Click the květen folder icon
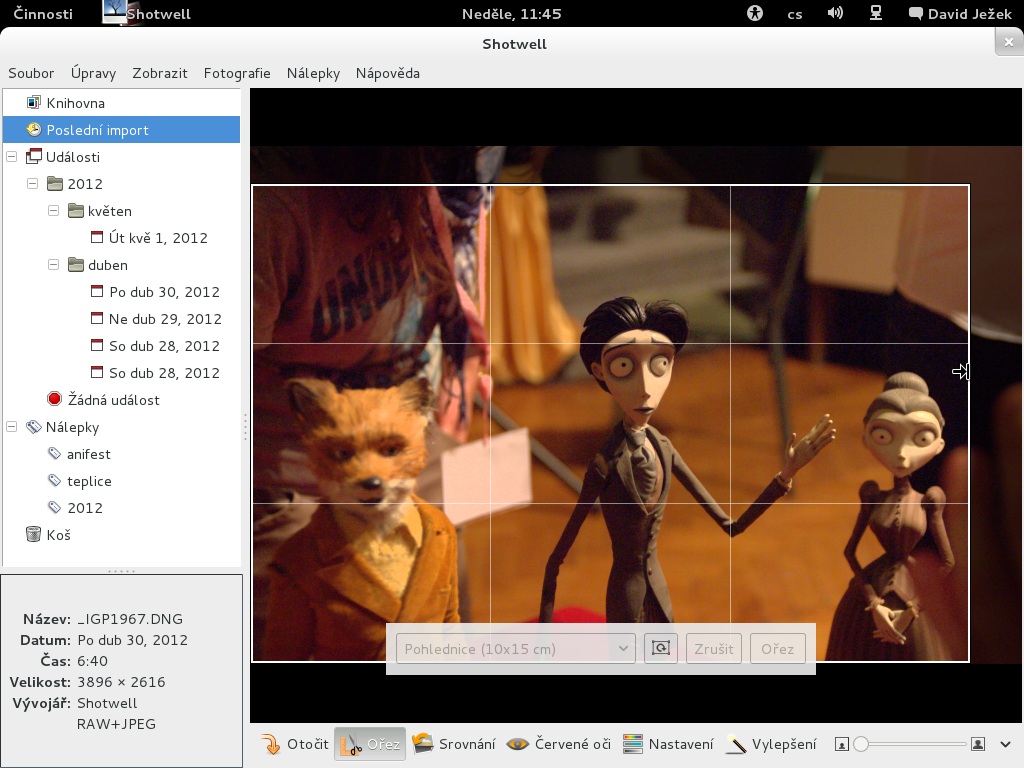The width and height of the screenshot is (1024, 768). (76, 211)
